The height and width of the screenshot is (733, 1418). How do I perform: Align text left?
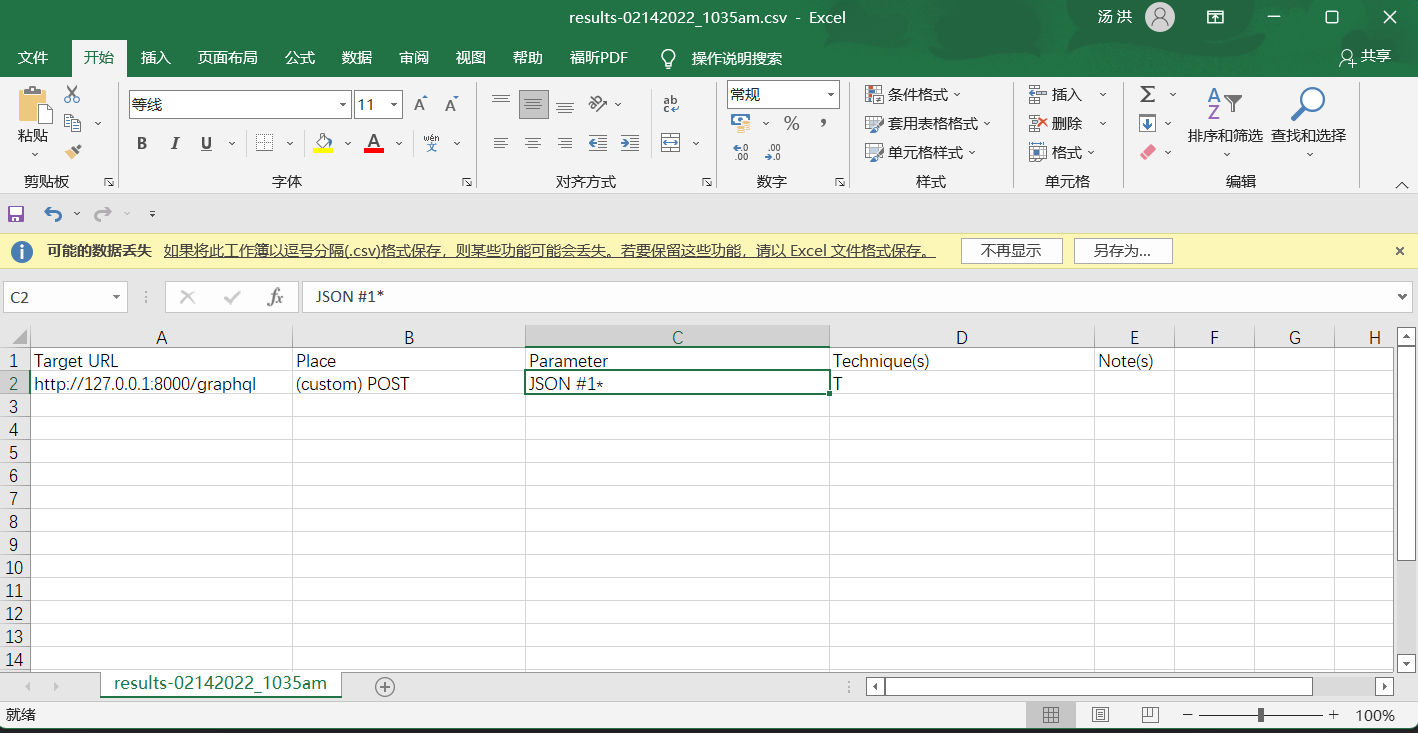coord(501,143)
